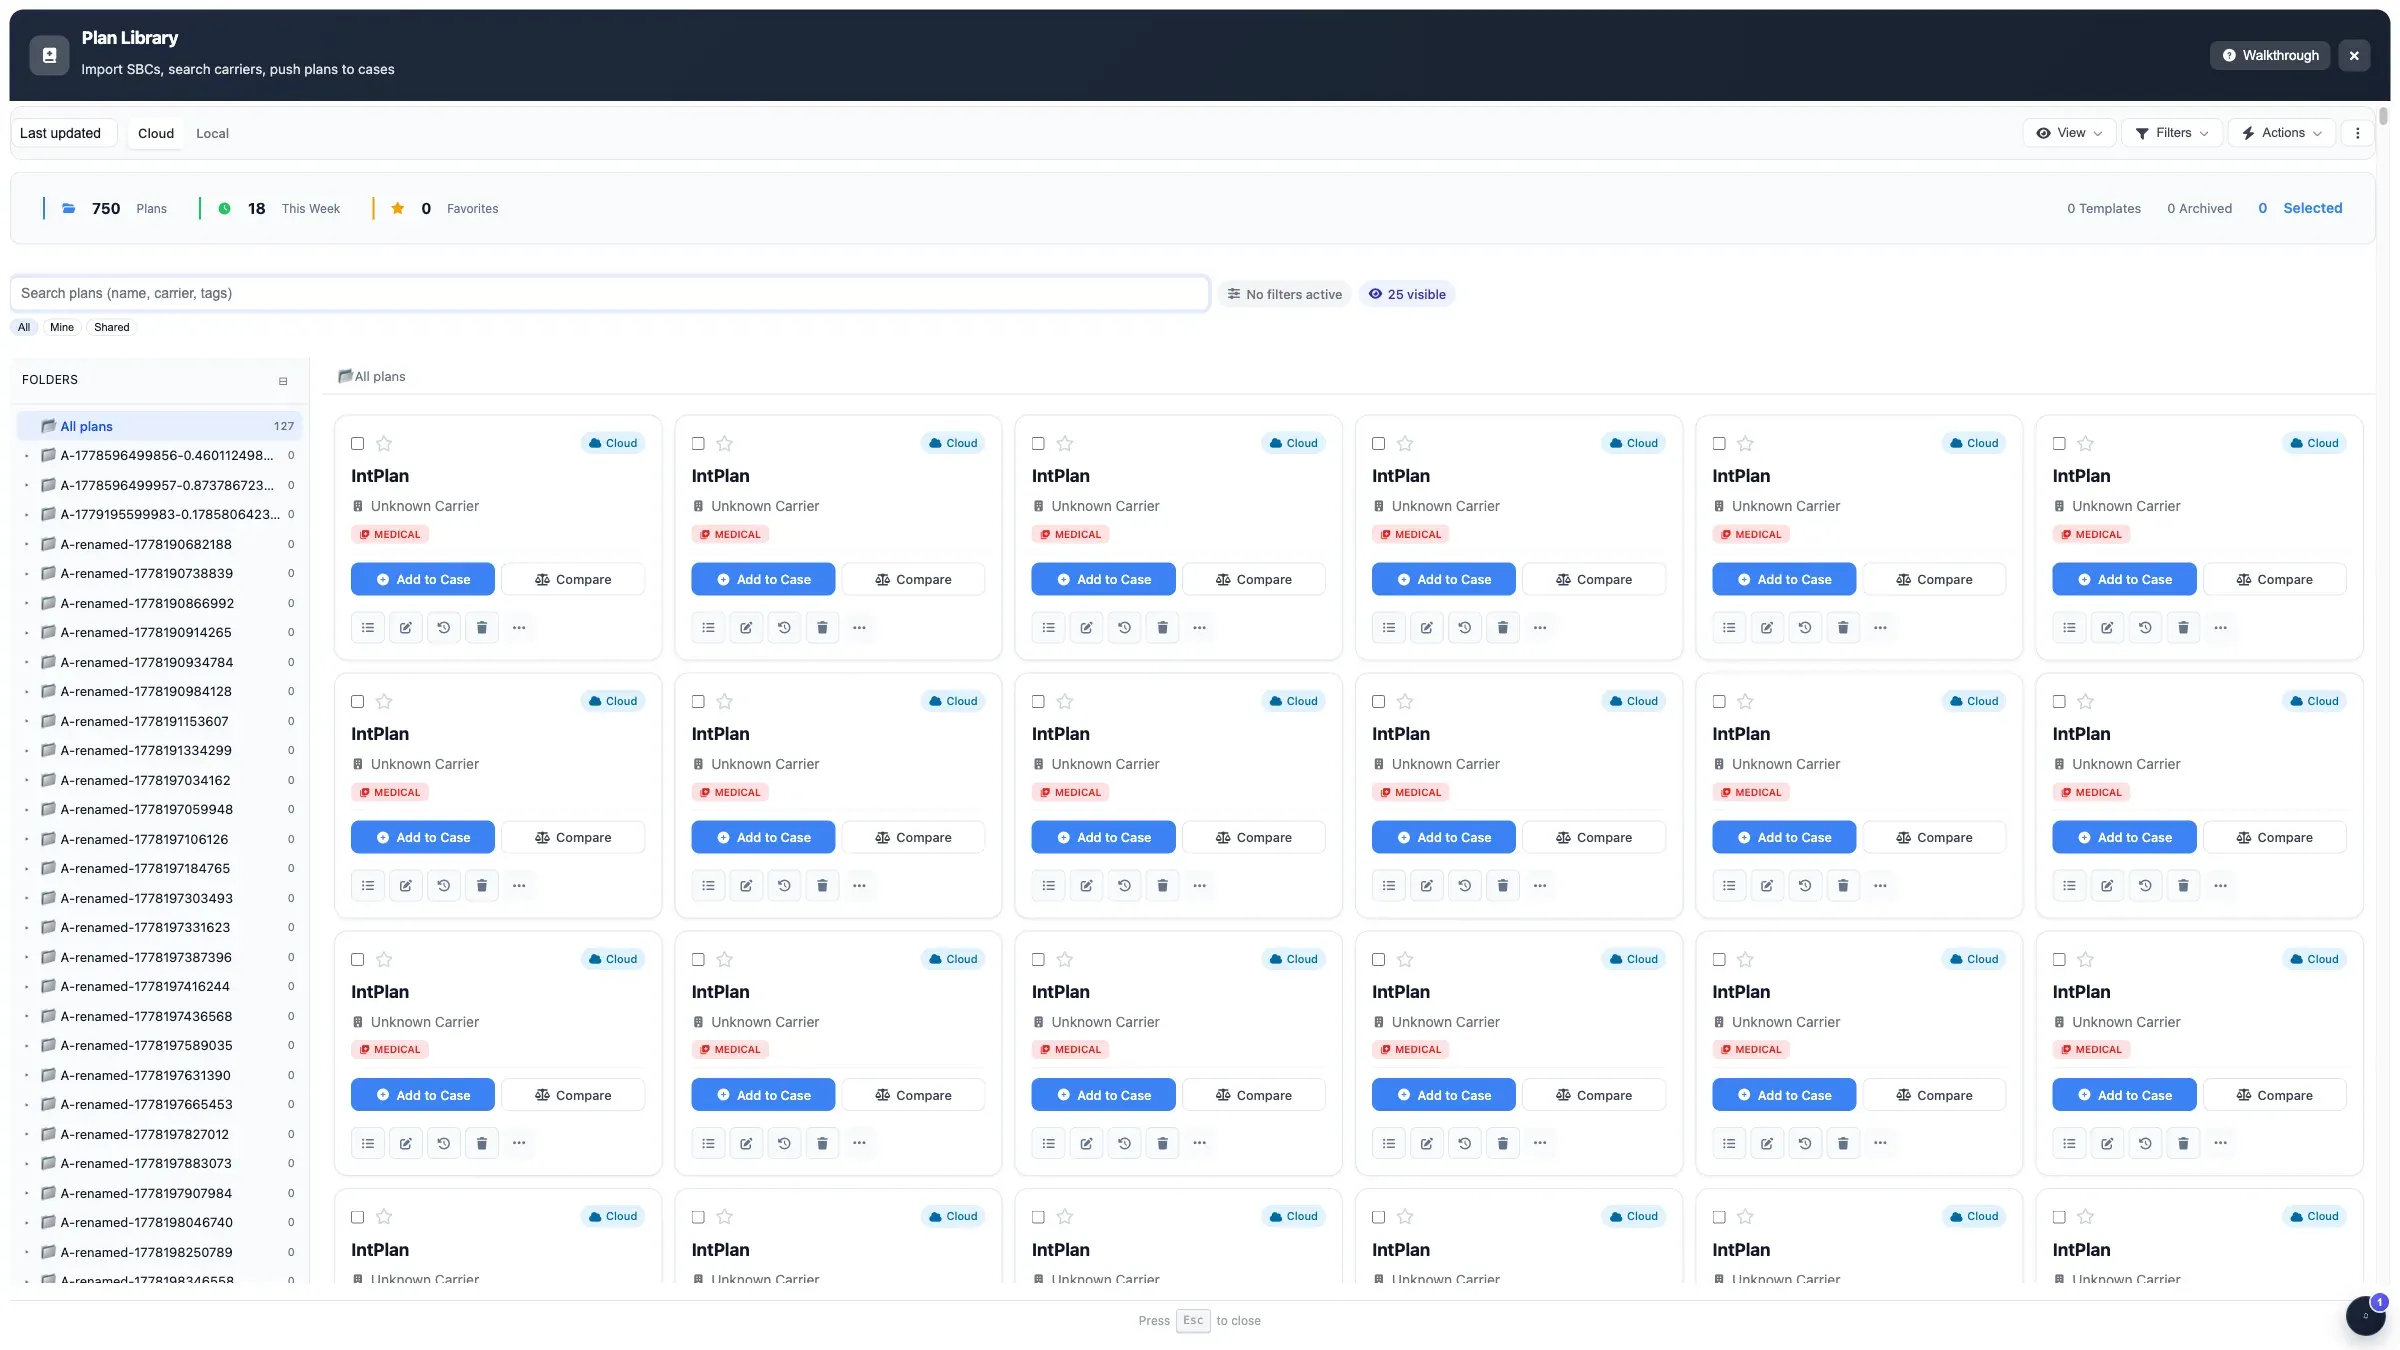Click the green clock icon beside This Week
This screenshot has height=1350, width=2400.
tap(224, 208)
